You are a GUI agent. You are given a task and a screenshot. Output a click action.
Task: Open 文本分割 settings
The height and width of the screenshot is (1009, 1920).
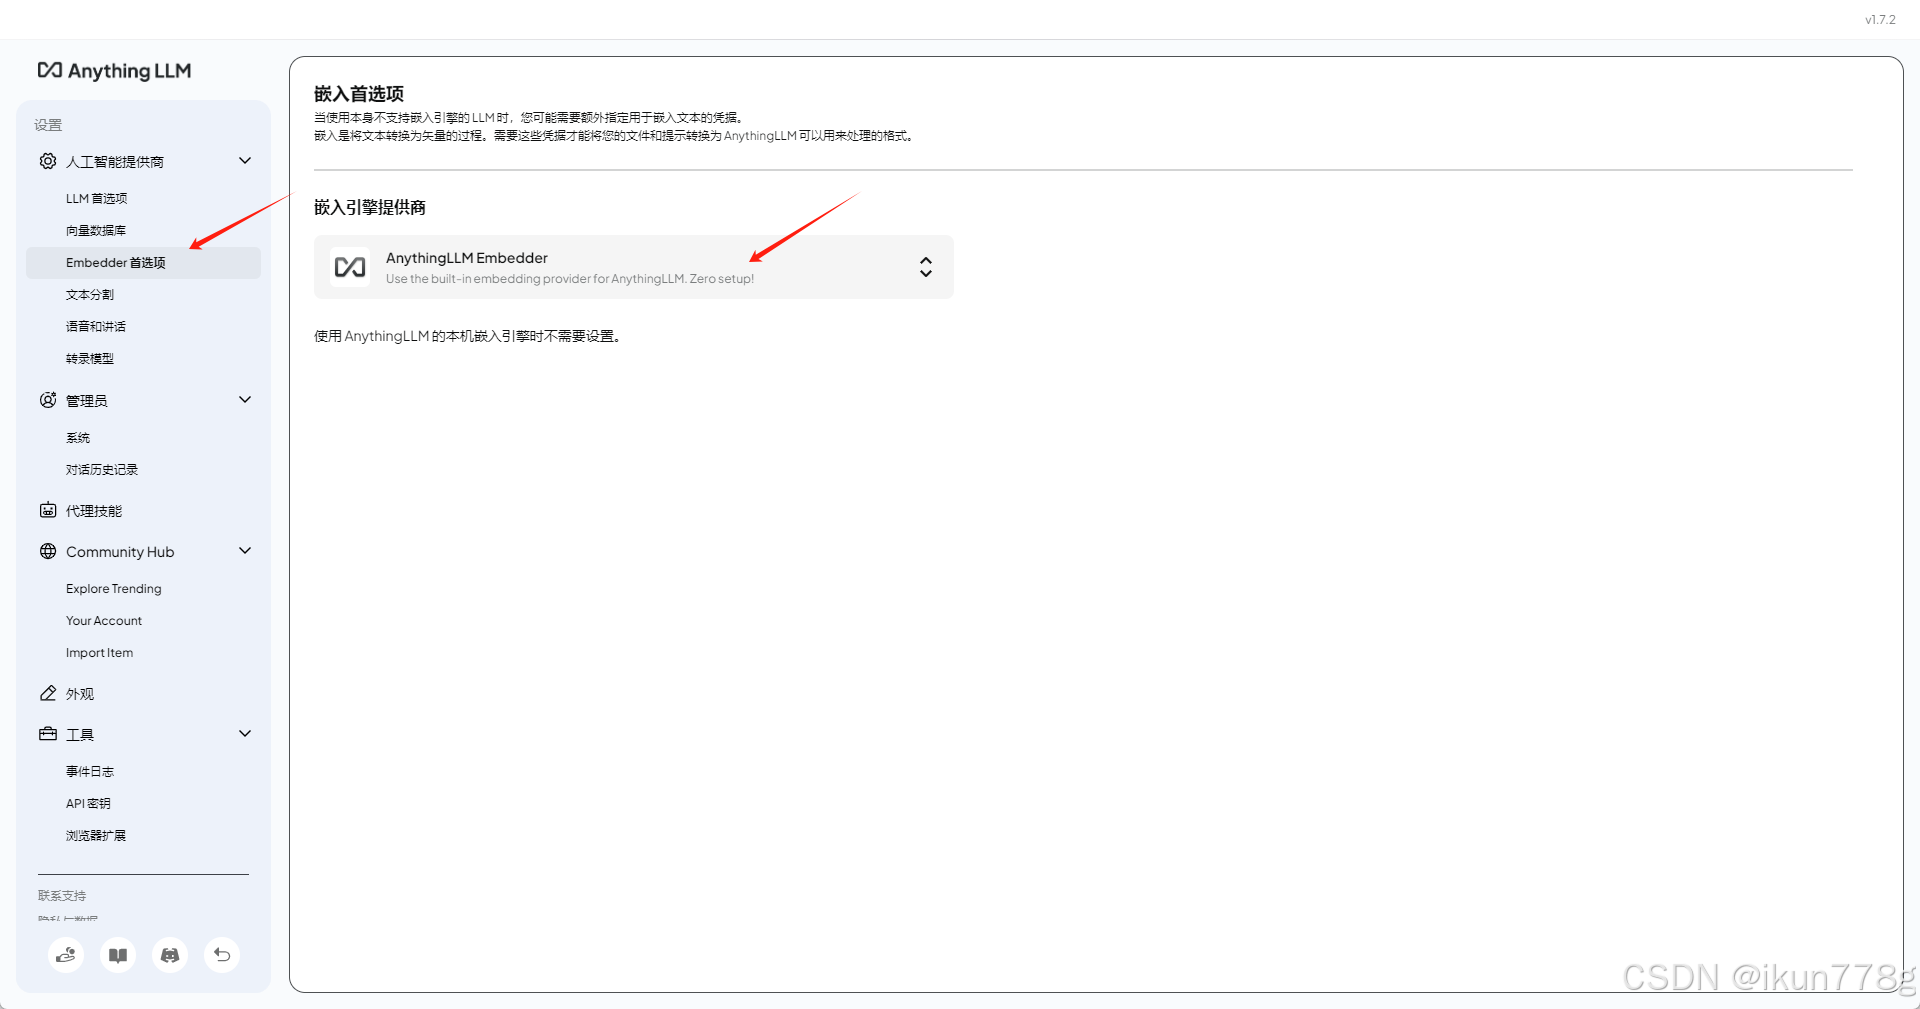[90, 294]
